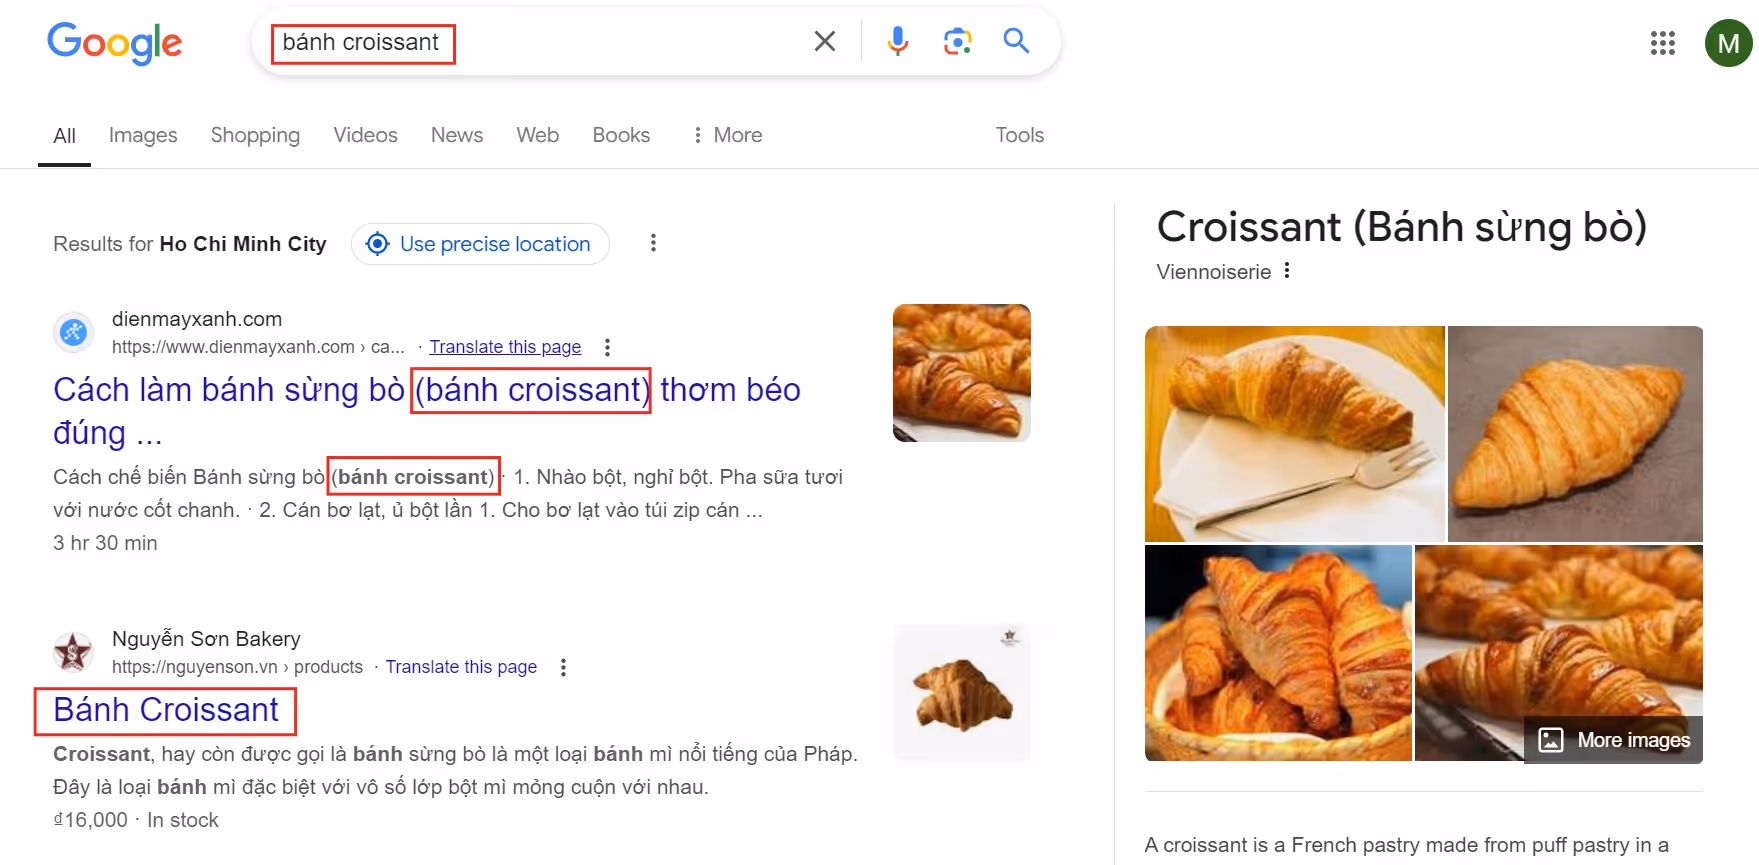Click the Use precise location button
This screenshot has width=1759, height=865.
tap(479, 243)
